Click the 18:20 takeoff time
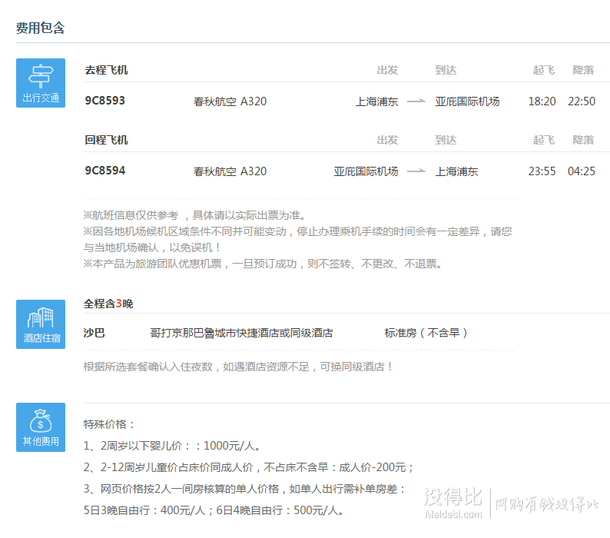Screen dimensions: 610x538 point(542,102)
